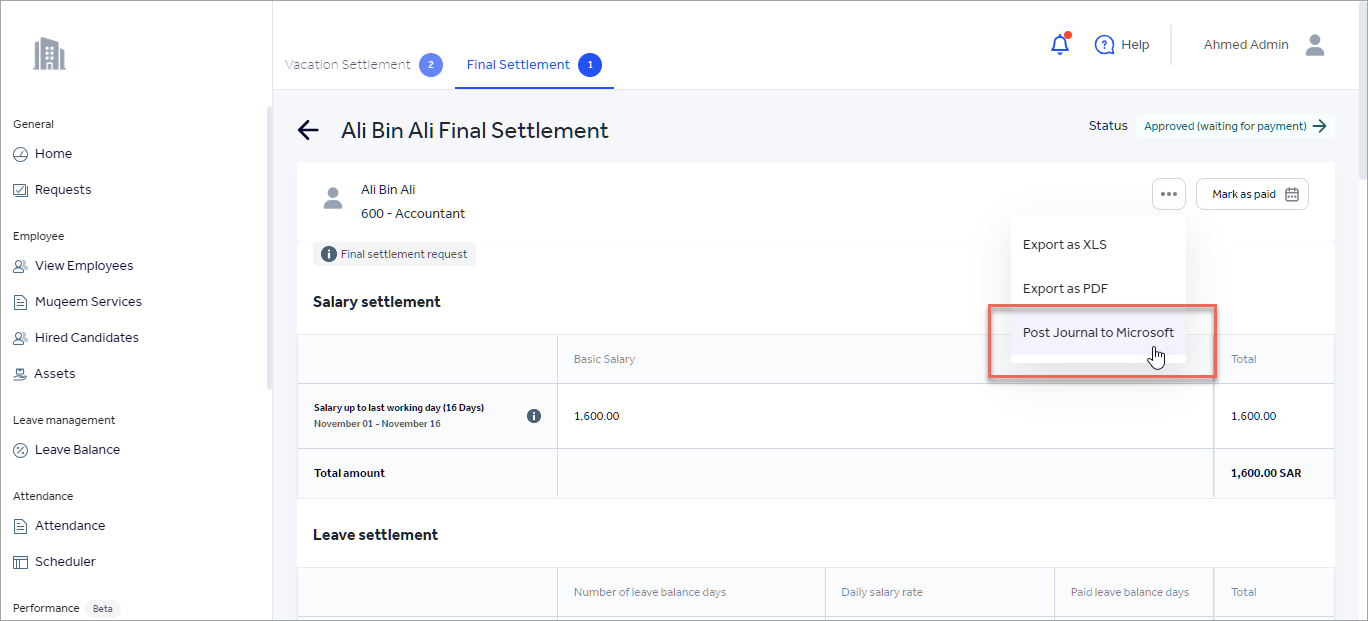The height and width of the screenshot is (621, 1368).
Task: Open the three-dots more options menu
Action: 1168,194
